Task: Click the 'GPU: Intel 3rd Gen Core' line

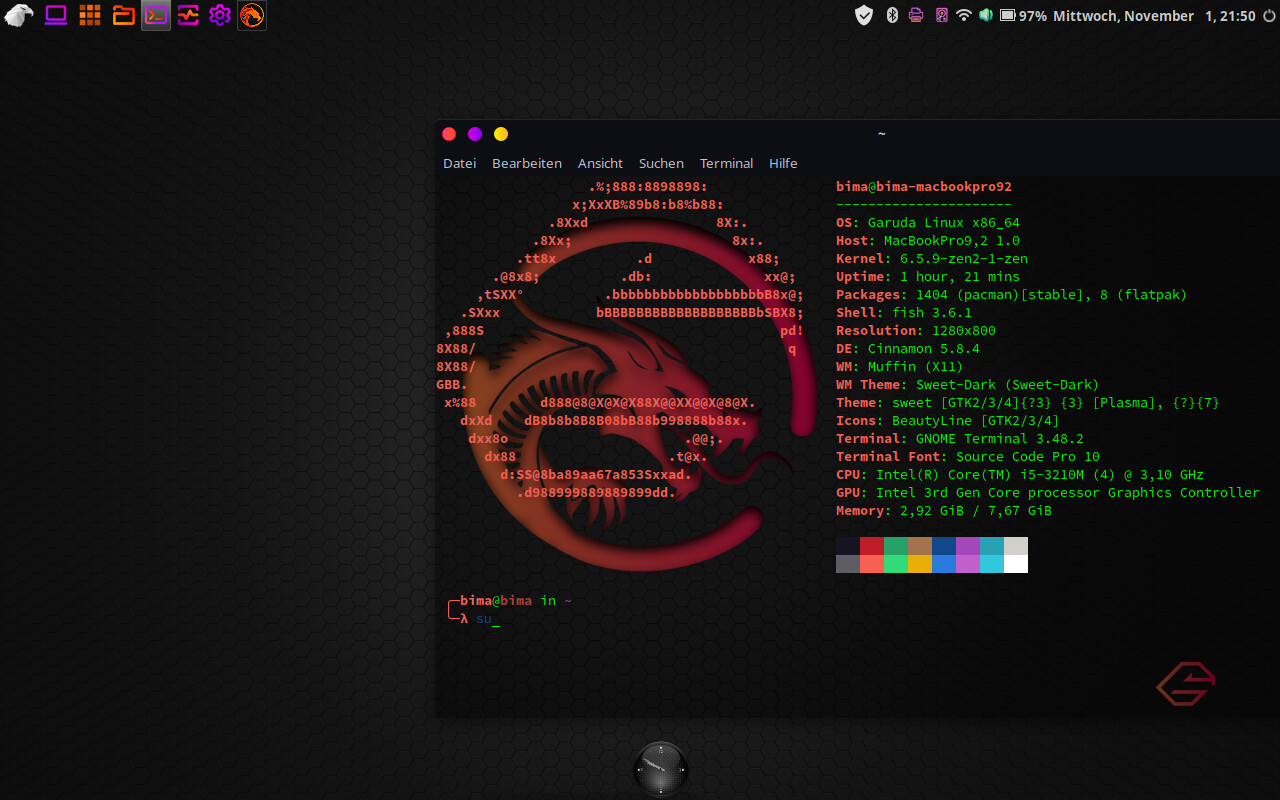Action: tap(1048, 493)
